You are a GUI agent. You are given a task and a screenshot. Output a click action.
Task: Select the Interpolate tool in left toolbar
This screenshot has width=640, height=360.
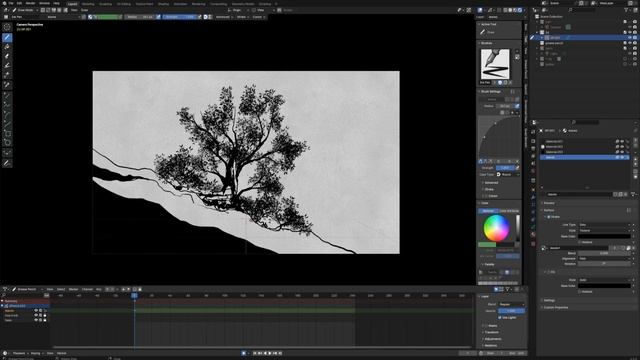pos(7,153)
